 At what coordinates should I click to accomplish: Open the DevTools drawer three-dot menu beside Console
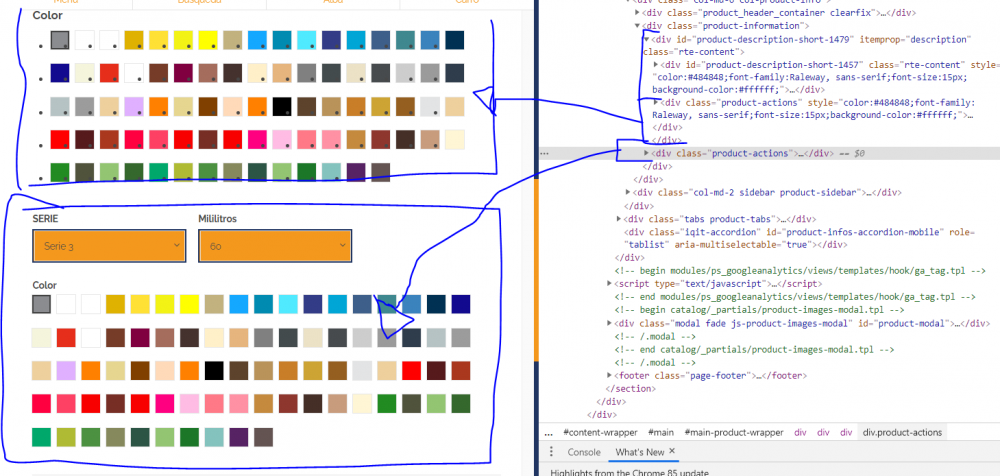[x=552, y=452]
